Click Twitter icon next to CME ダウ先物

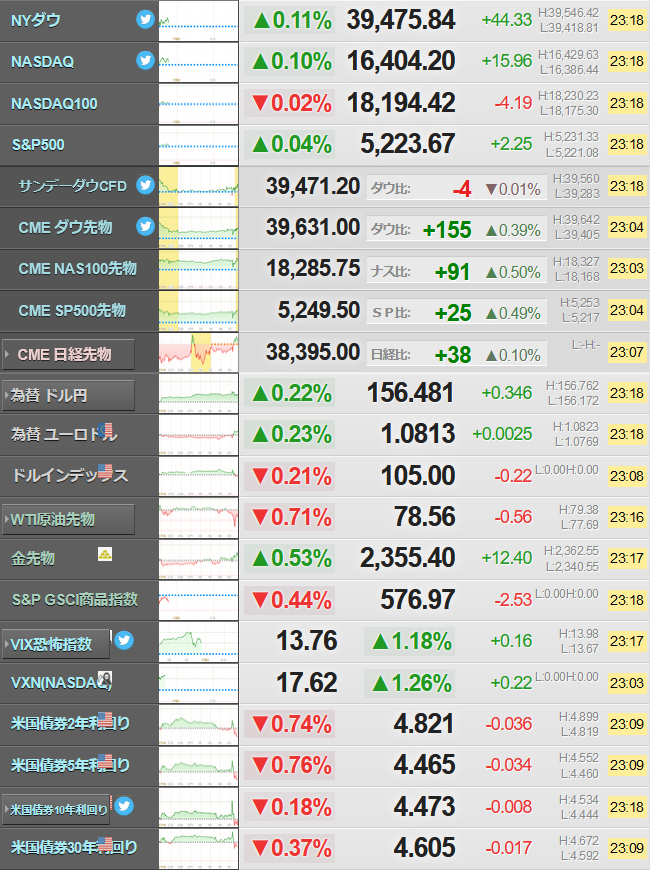coord(145,226)
